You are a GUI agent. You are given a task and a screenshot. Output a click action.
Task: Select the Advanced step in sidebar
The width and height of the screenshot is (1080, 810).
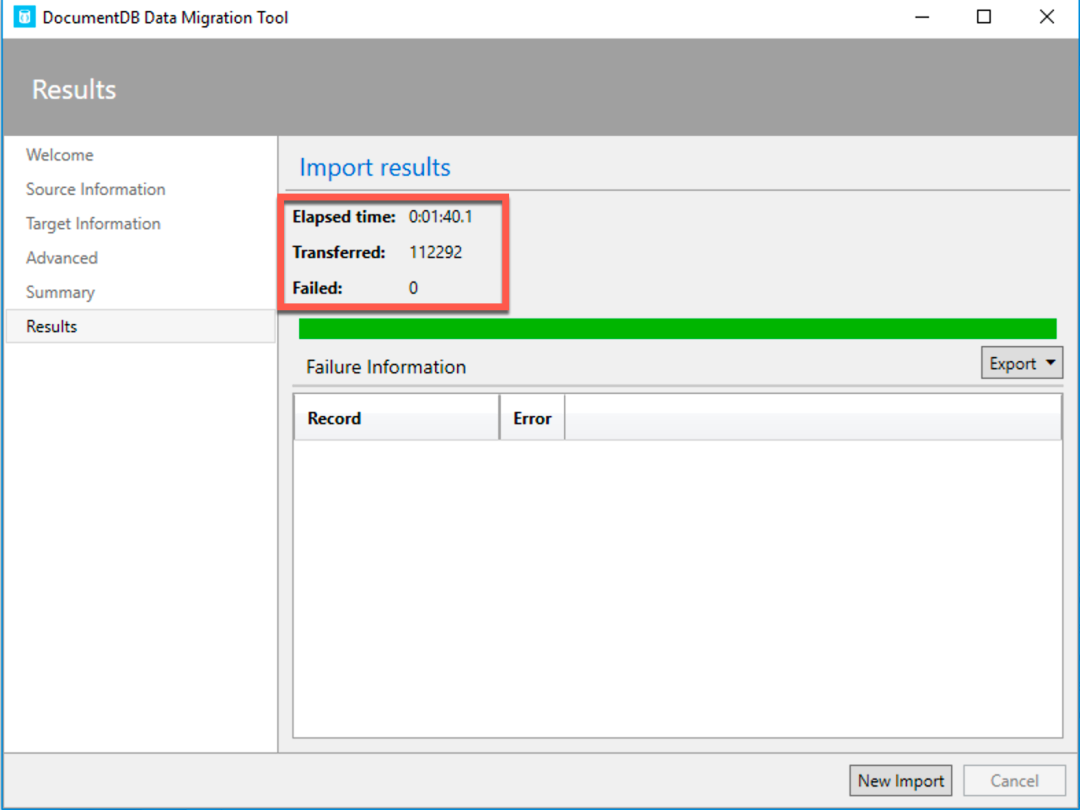point(62,258)
